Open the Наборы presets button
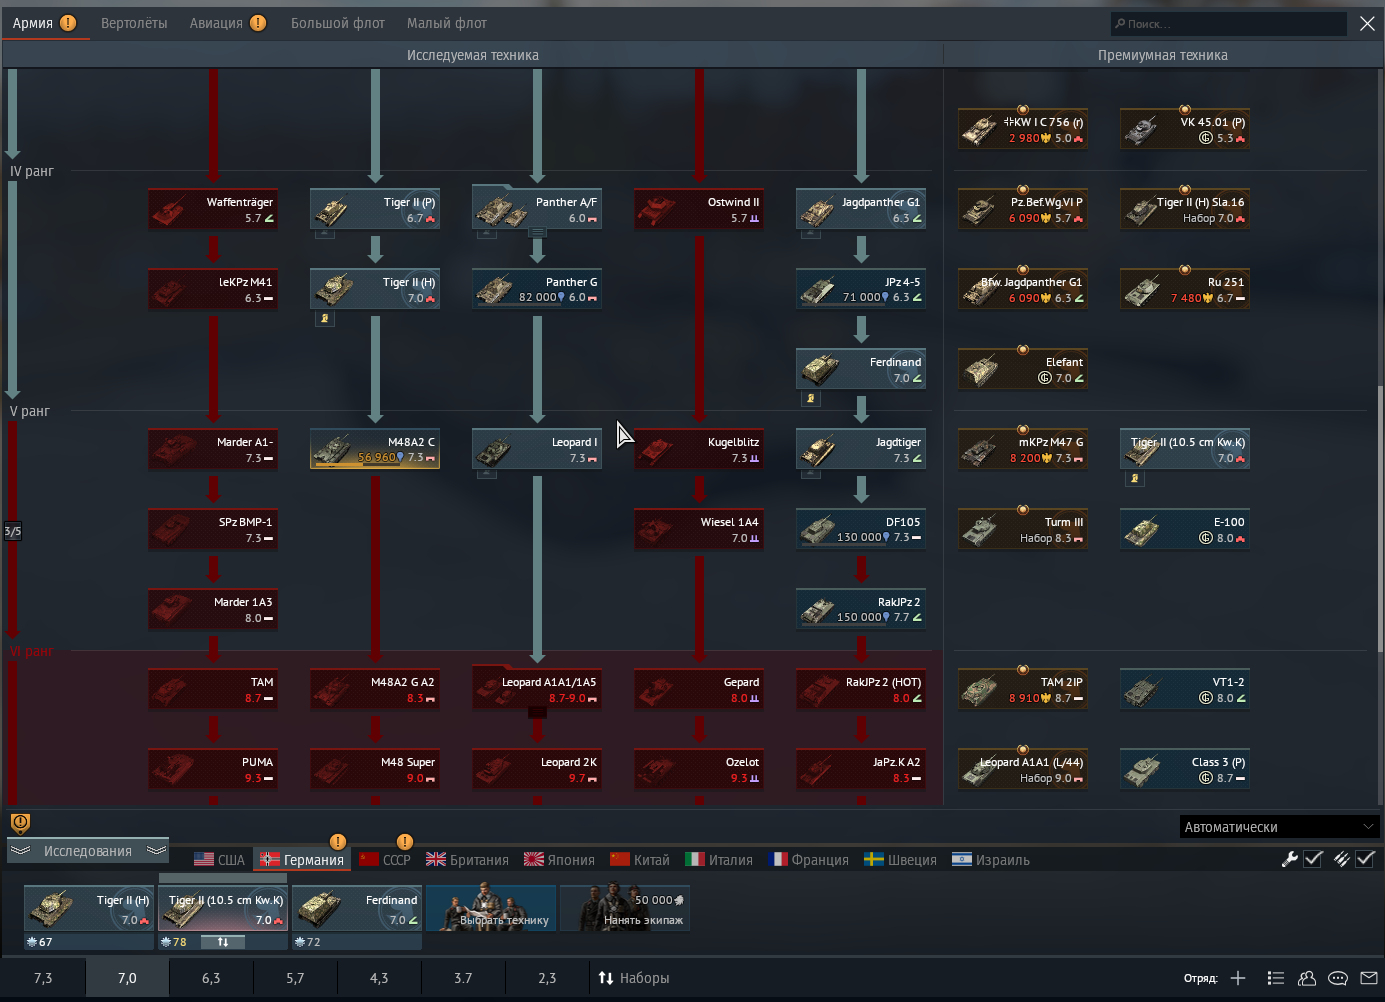 (634, 978)
